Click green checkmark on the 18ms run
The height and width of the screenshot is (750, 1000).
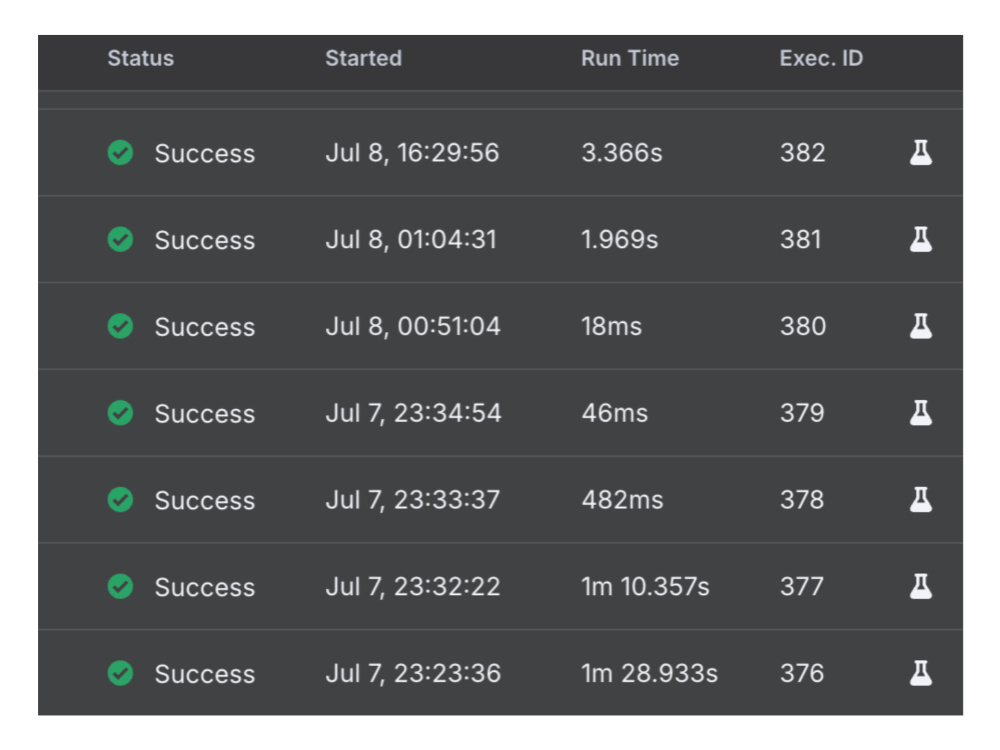pos(121,327)
